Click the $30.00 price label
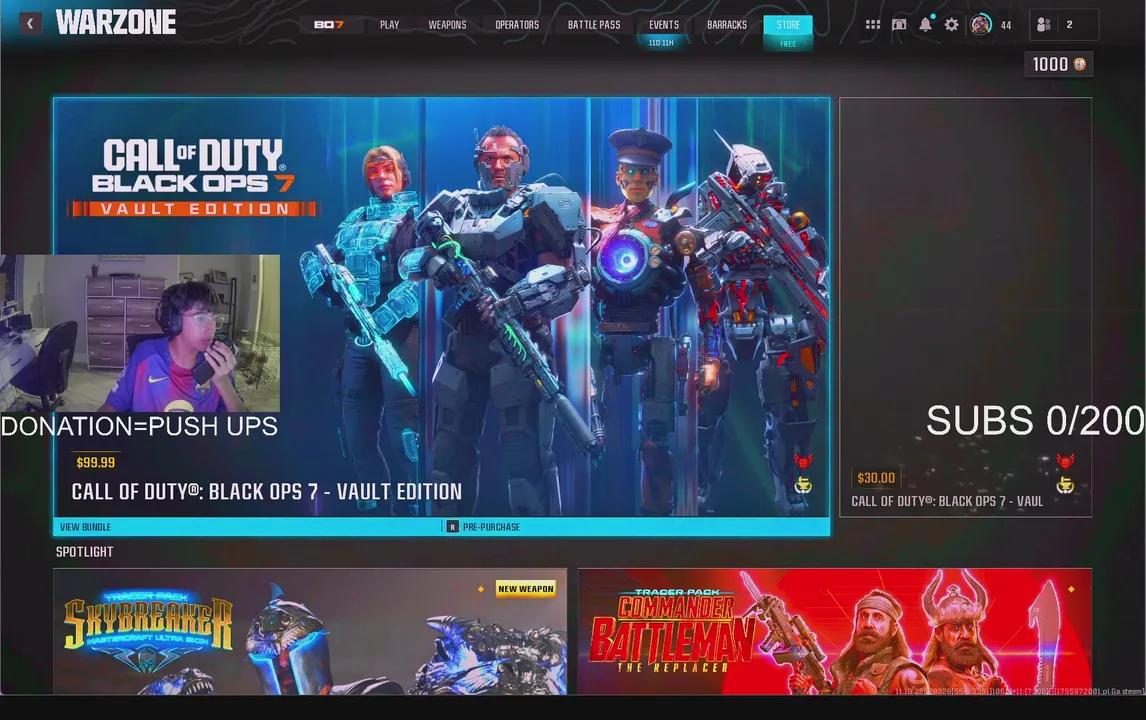This screenshot has width=1146, height=720. click(876, 478)
